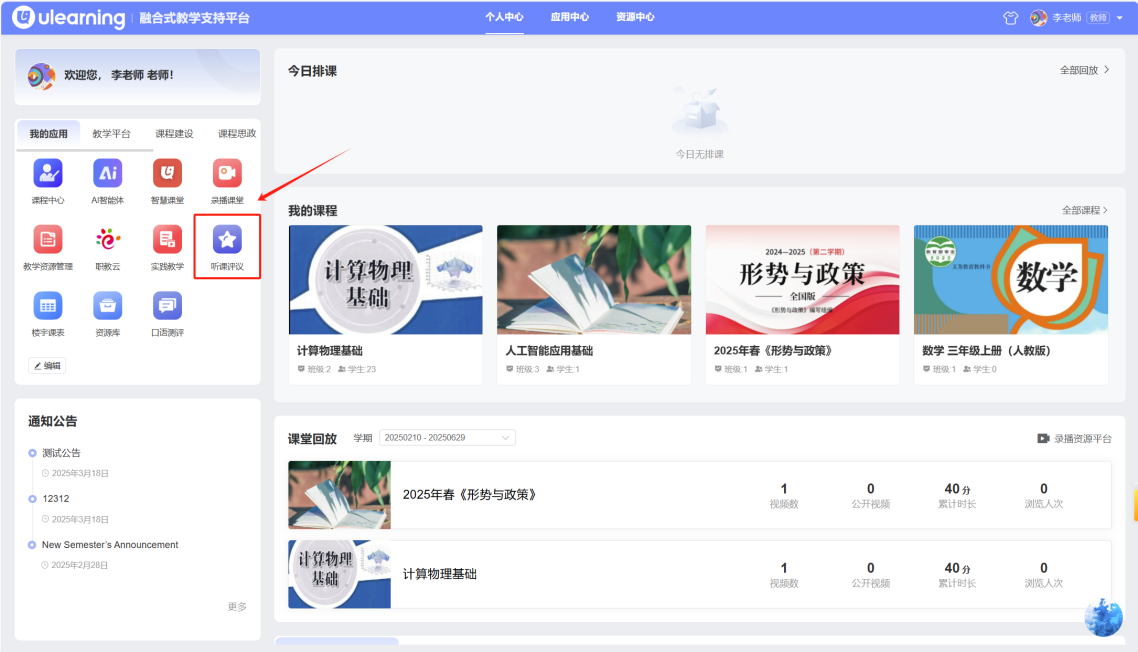Open the 录播资源平台 link
This screenshot has width=1138, height=652.
(x=1075, y=439)
